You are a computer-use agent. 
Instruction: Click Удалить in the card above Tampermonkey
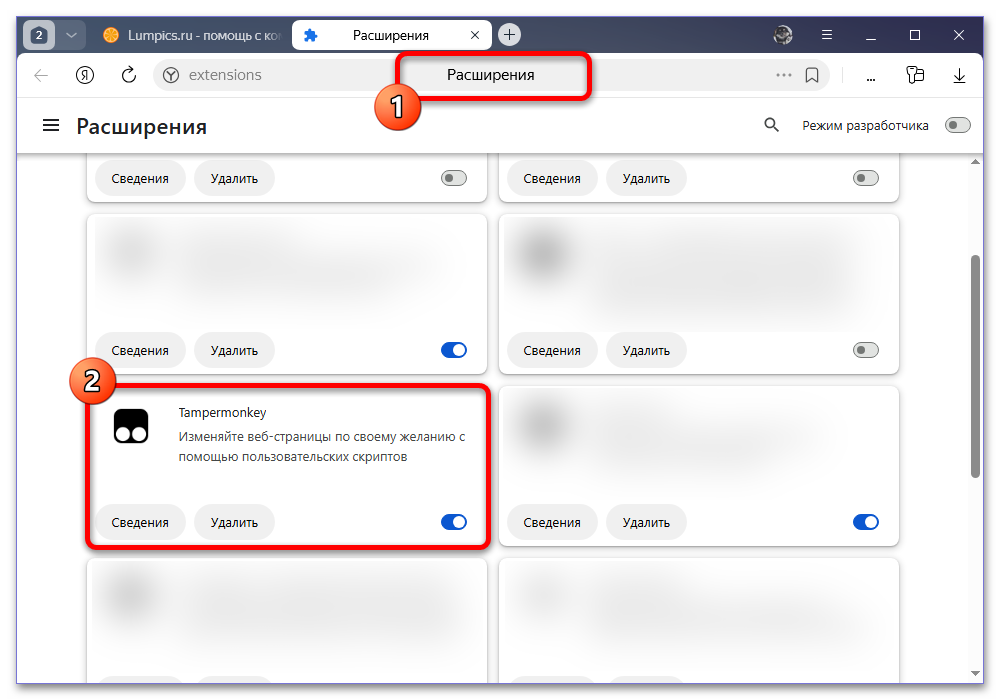click(x=234, y=350)
